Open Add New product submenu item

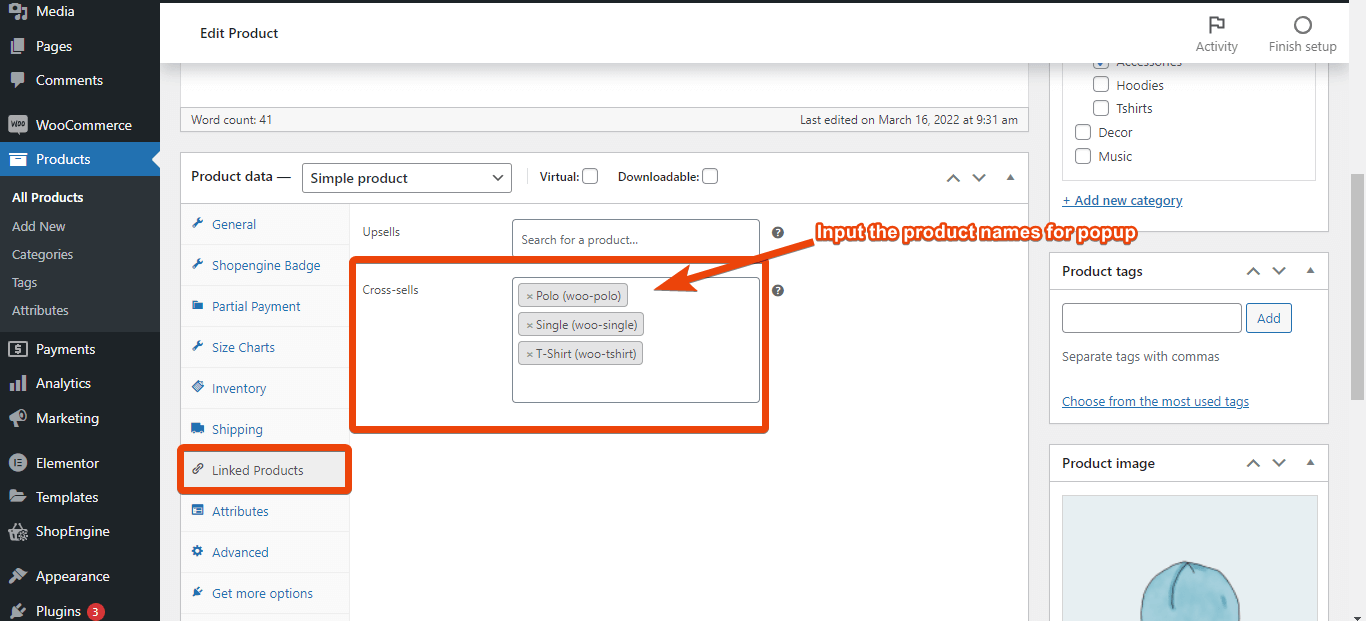39,226
